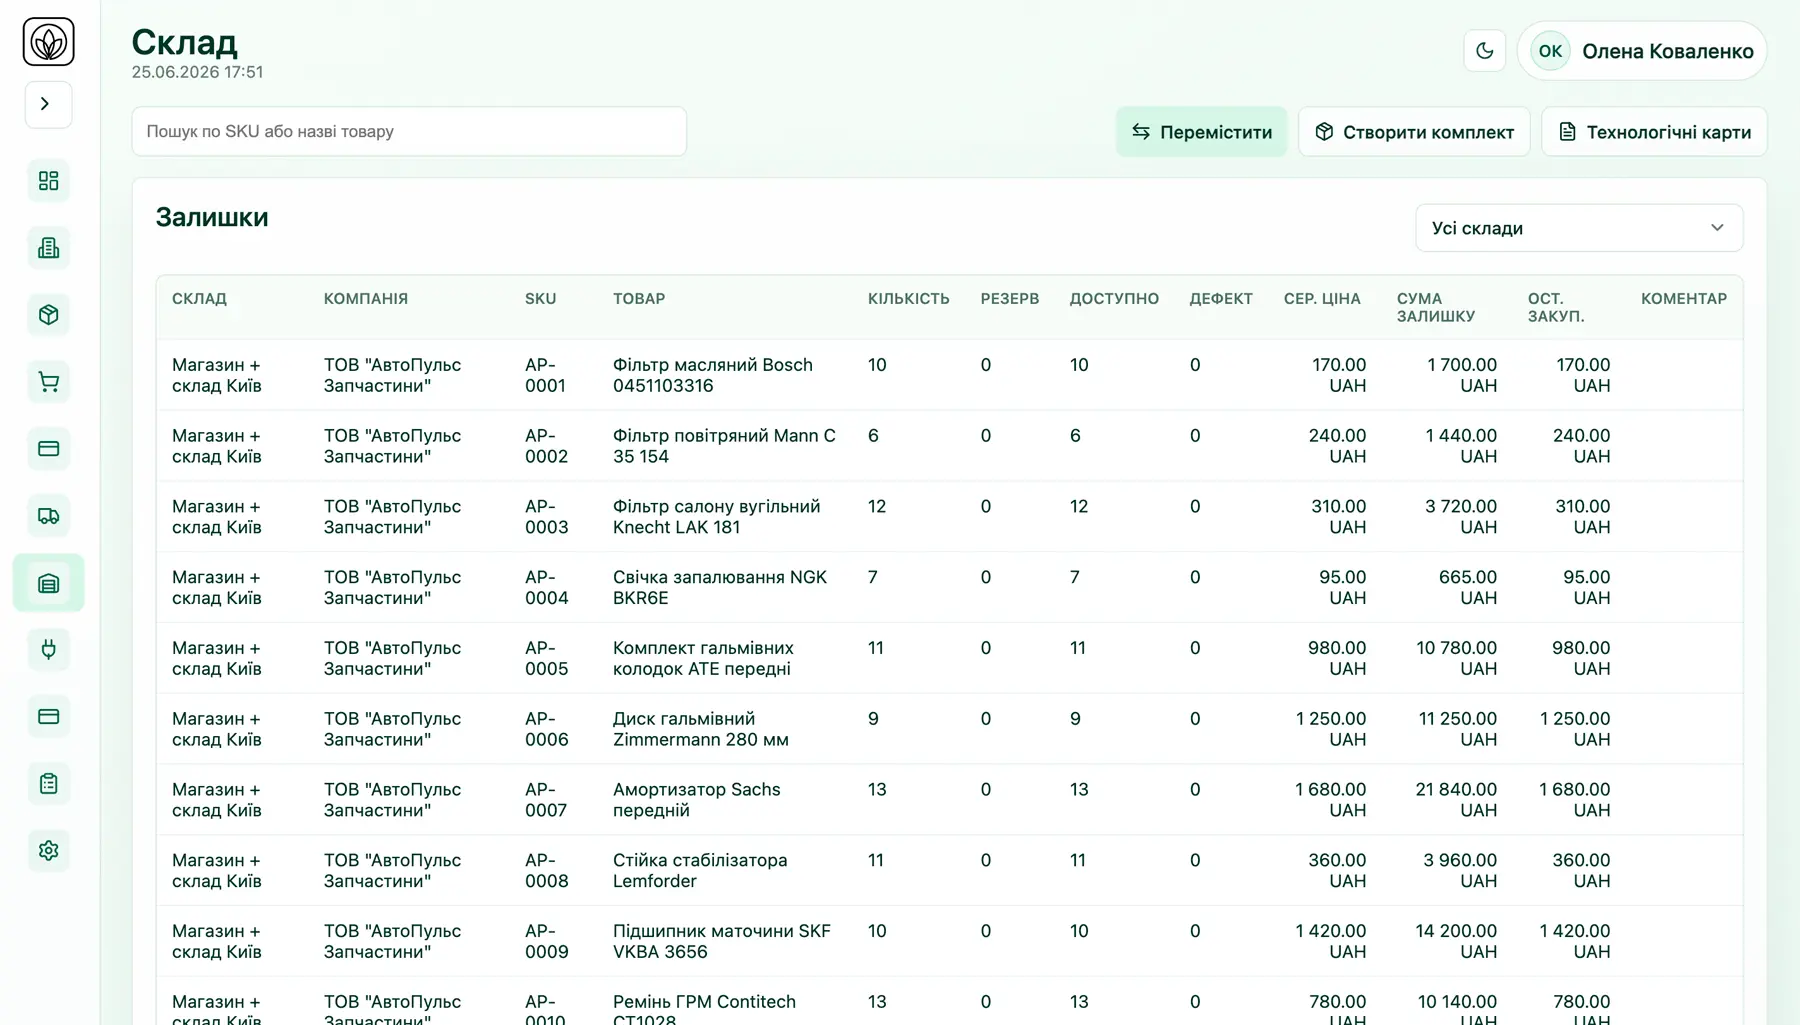This screenshot has height=1025, width=1800.
Task: Open the upper card icon below the cart
Action: click(x=48, y=449)
